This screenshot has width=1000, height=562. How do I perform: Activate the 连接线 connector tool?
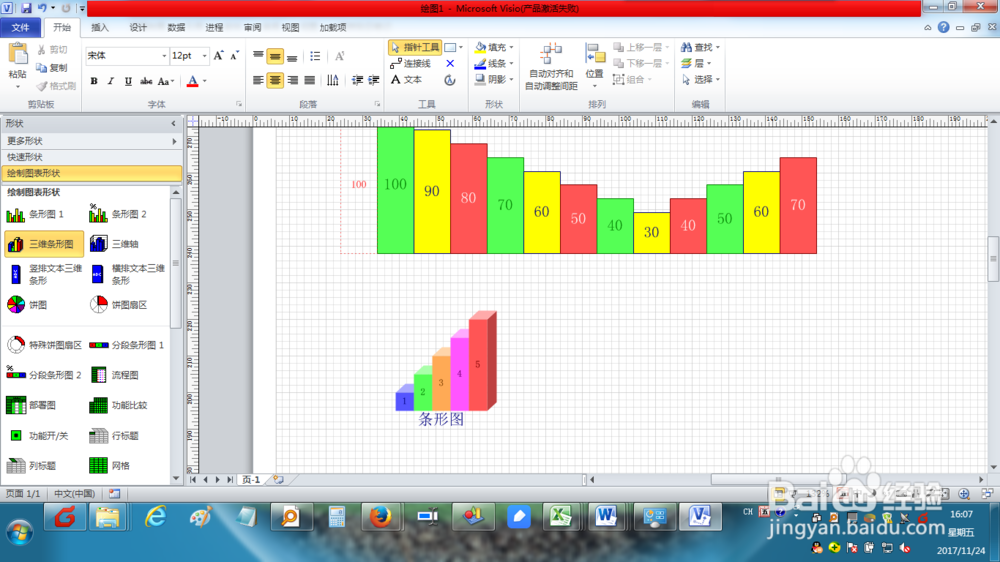coord(411,63)
